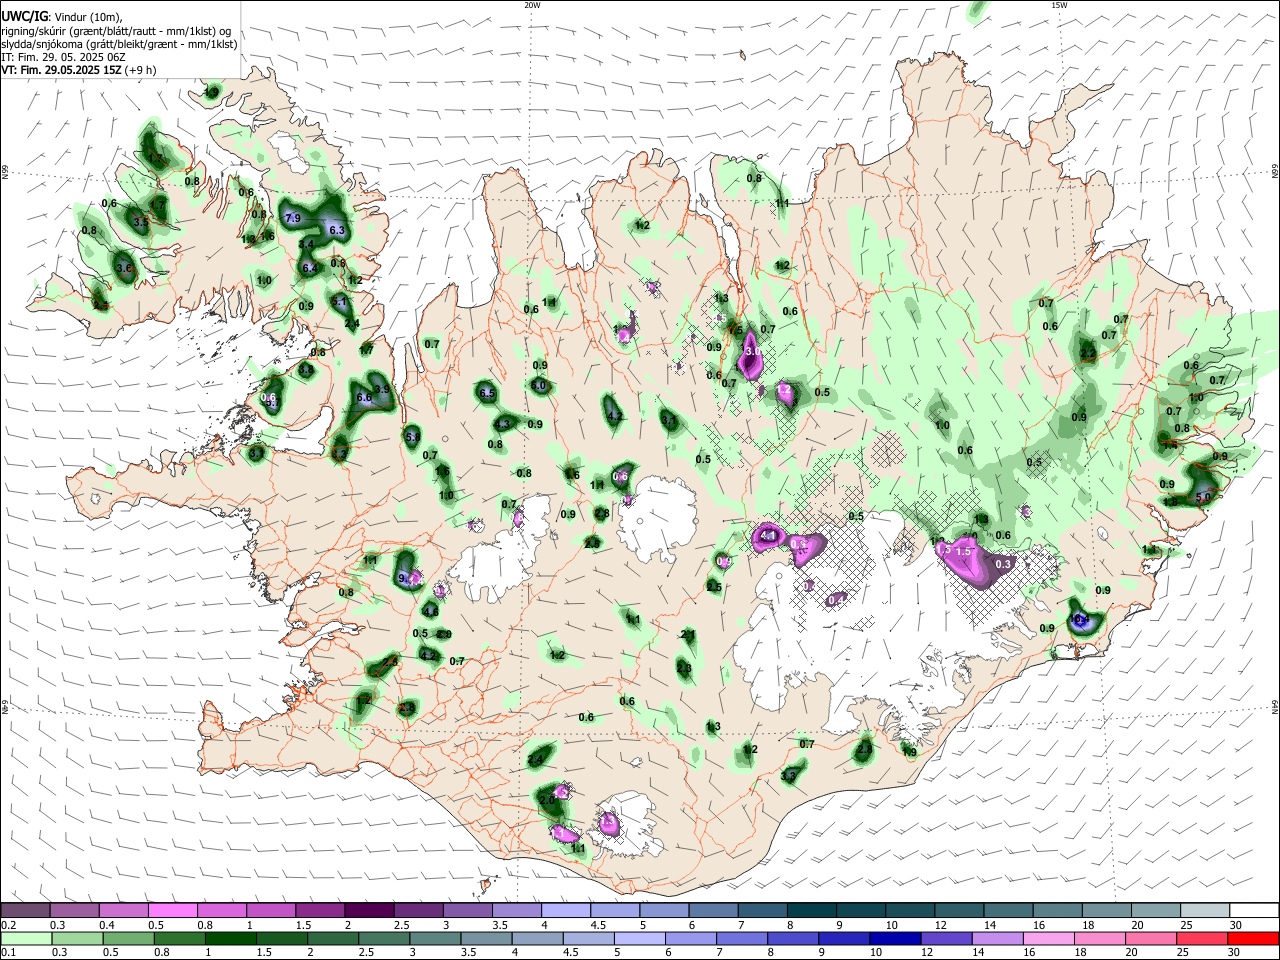Select the 'Vindur (10m)' header text
This screenshot has height=960, width=1280.
point(87,17)
